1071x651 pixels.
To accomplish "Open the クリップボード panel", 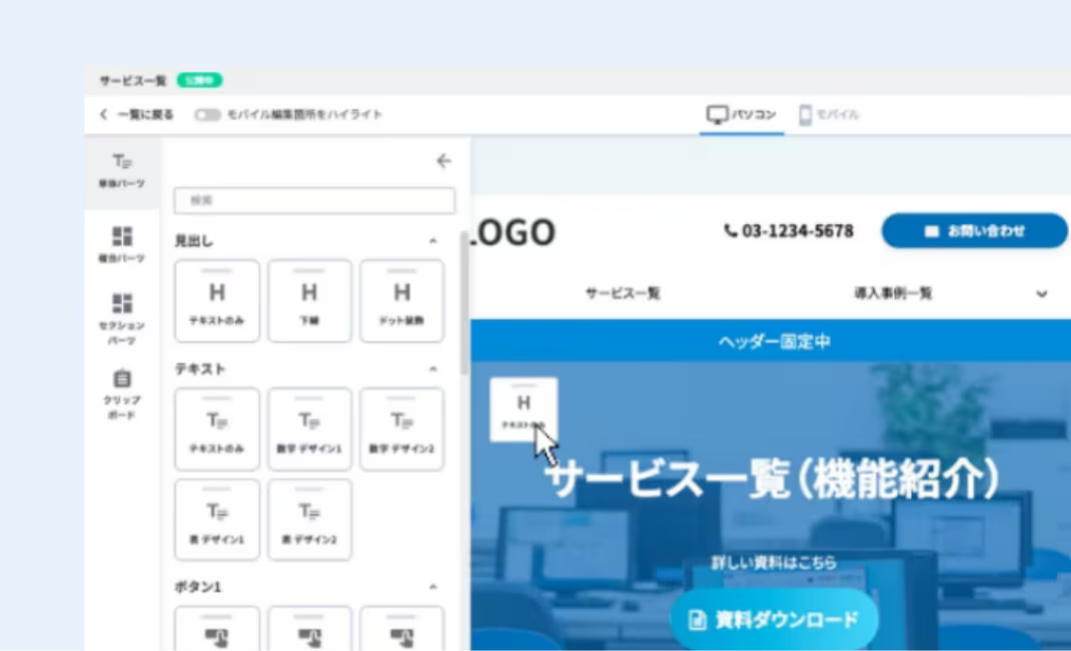I will pyautogui.click(x=121, y=393).
